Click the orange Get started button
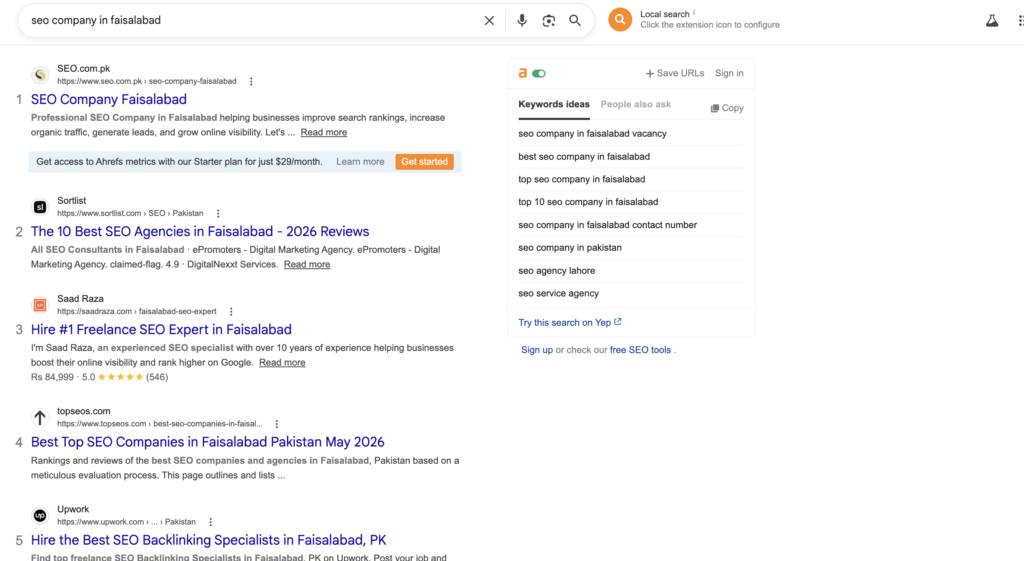 424,161
